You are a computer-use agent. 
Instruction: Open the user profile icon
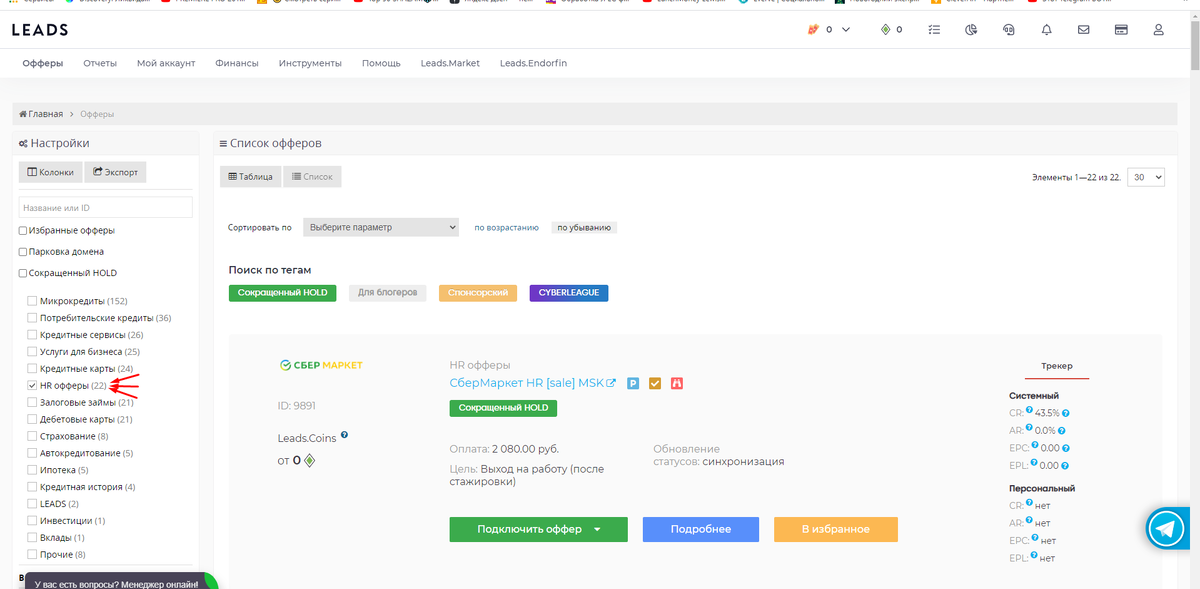pos(1159,30)
